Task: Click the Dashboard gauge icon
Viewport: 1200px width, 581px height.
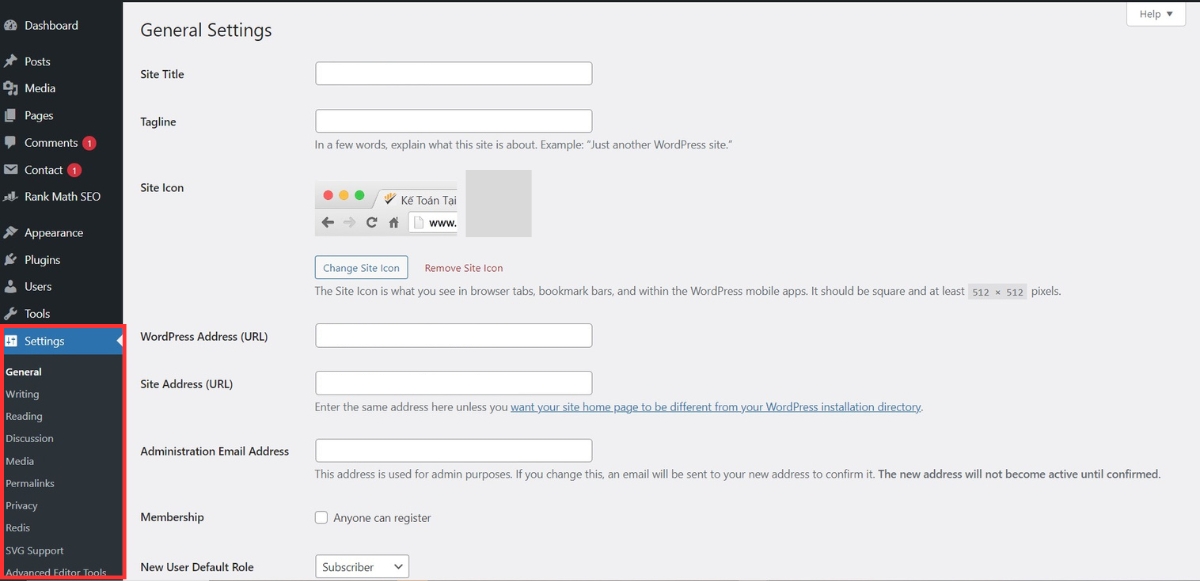Action: coord(10,25)
